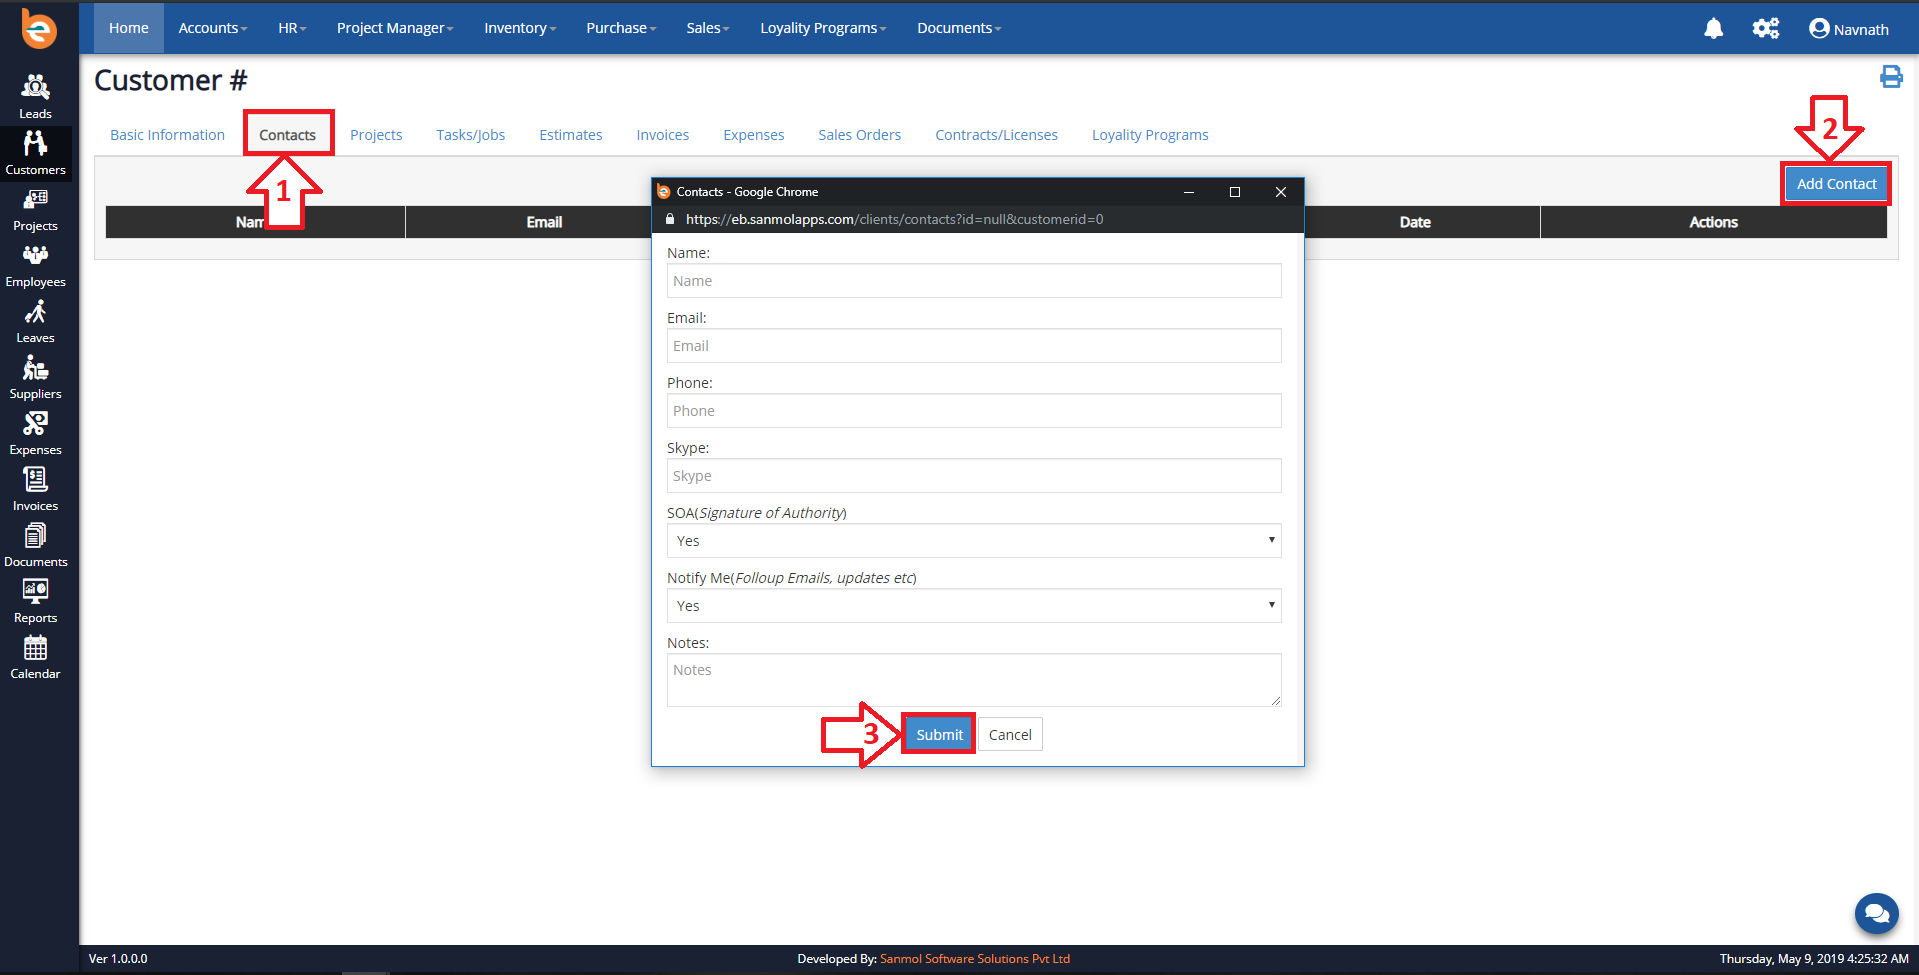Submit the contact form
1919x975 pixels.
(939, 735)
